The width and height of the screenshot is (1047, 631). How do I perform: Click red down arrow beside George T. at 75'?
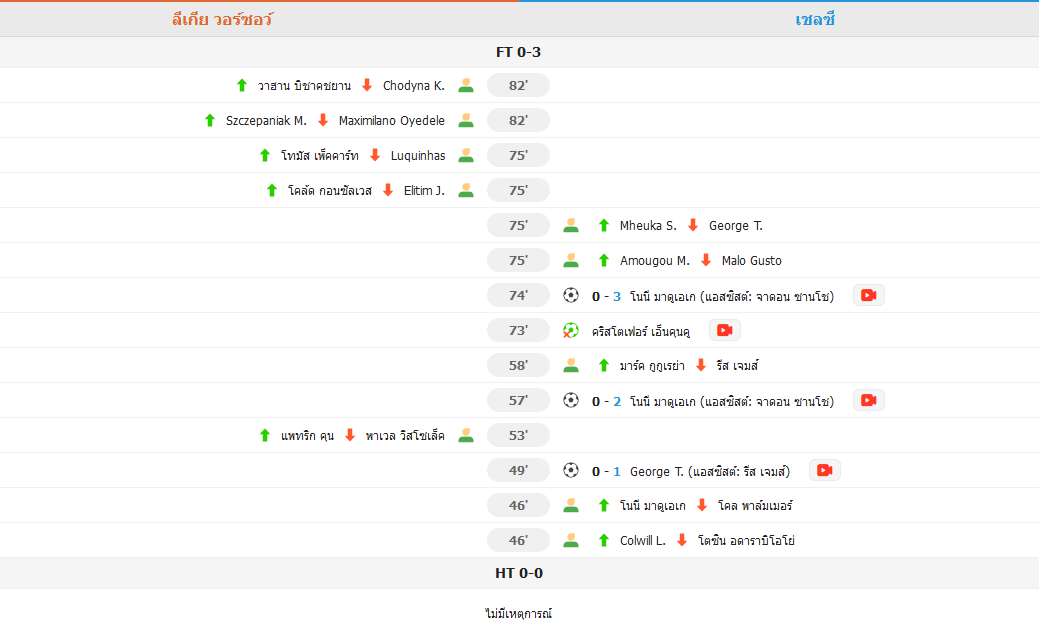(x=692, y=226)
